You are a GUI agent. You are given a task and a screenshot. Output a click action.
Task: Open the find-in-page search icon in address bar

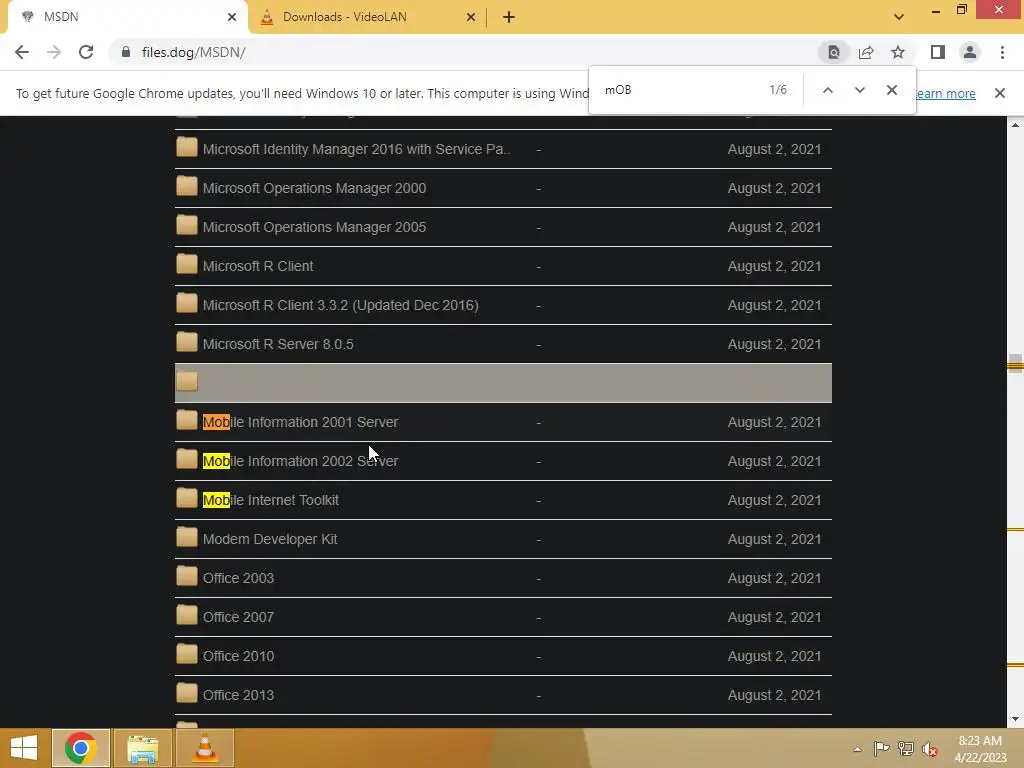[834, 52]
